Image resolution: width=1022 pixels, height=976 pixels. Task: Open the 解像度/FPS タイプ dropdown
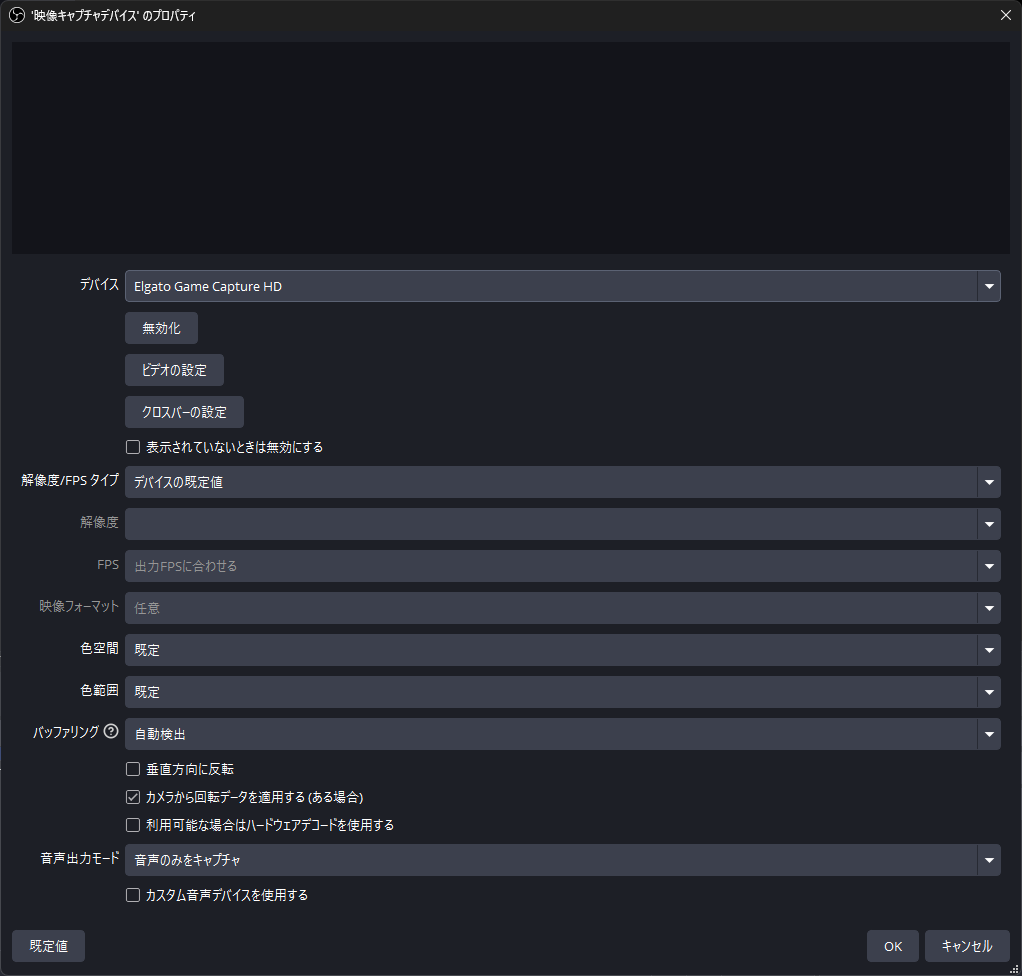pyautogui.click(x=562, y=482)
